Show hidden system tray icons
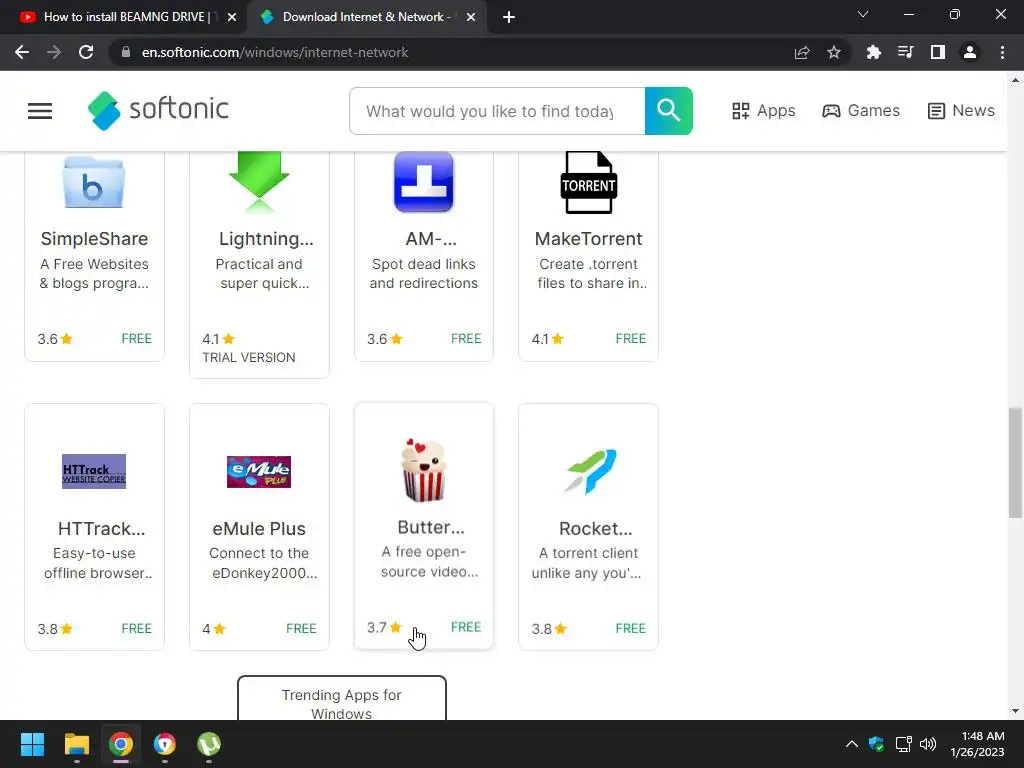 click(x=852, y=744)
